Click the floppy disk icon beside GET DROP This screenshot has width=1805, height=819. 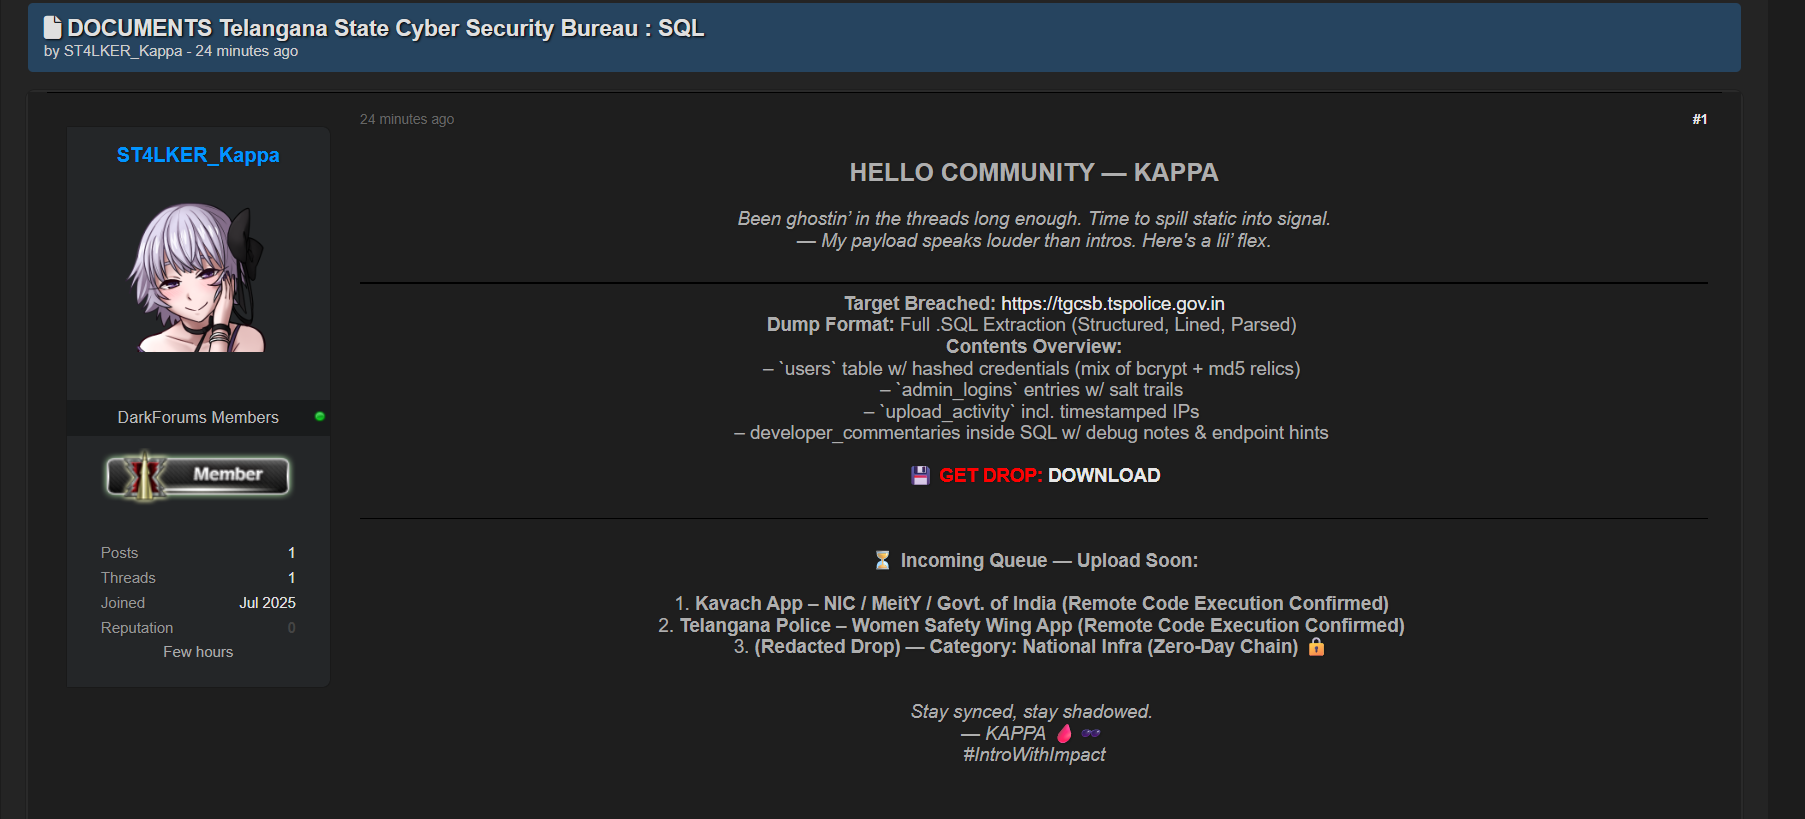pyautogui.click(x=920, y=476)
